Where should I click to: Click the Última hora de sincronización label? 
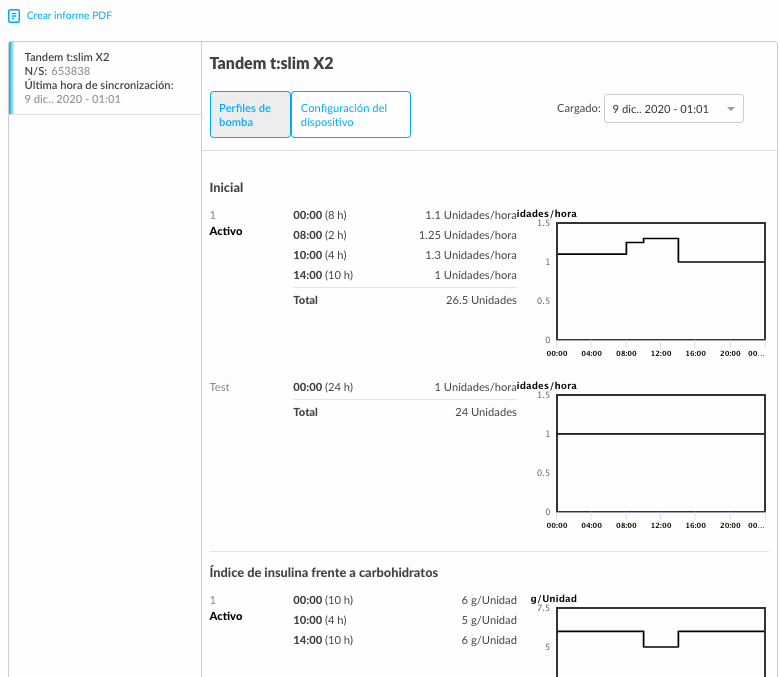click(x=99, y=85)
